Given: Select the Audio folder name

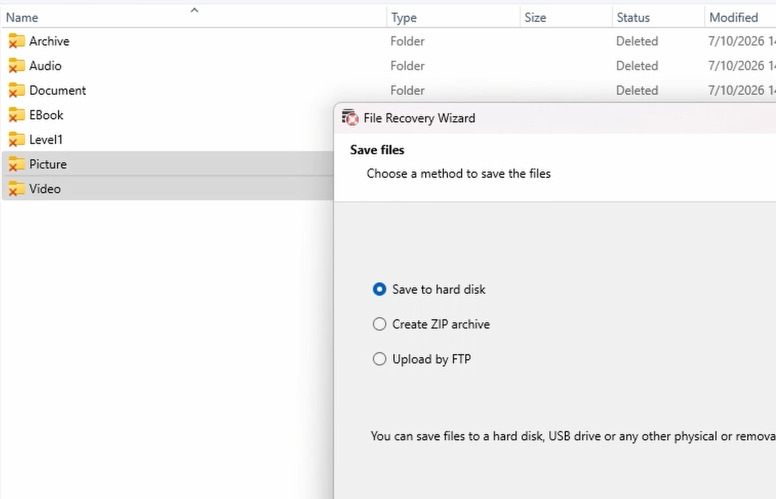Looking at the screenshot, I should click(45, 66).
